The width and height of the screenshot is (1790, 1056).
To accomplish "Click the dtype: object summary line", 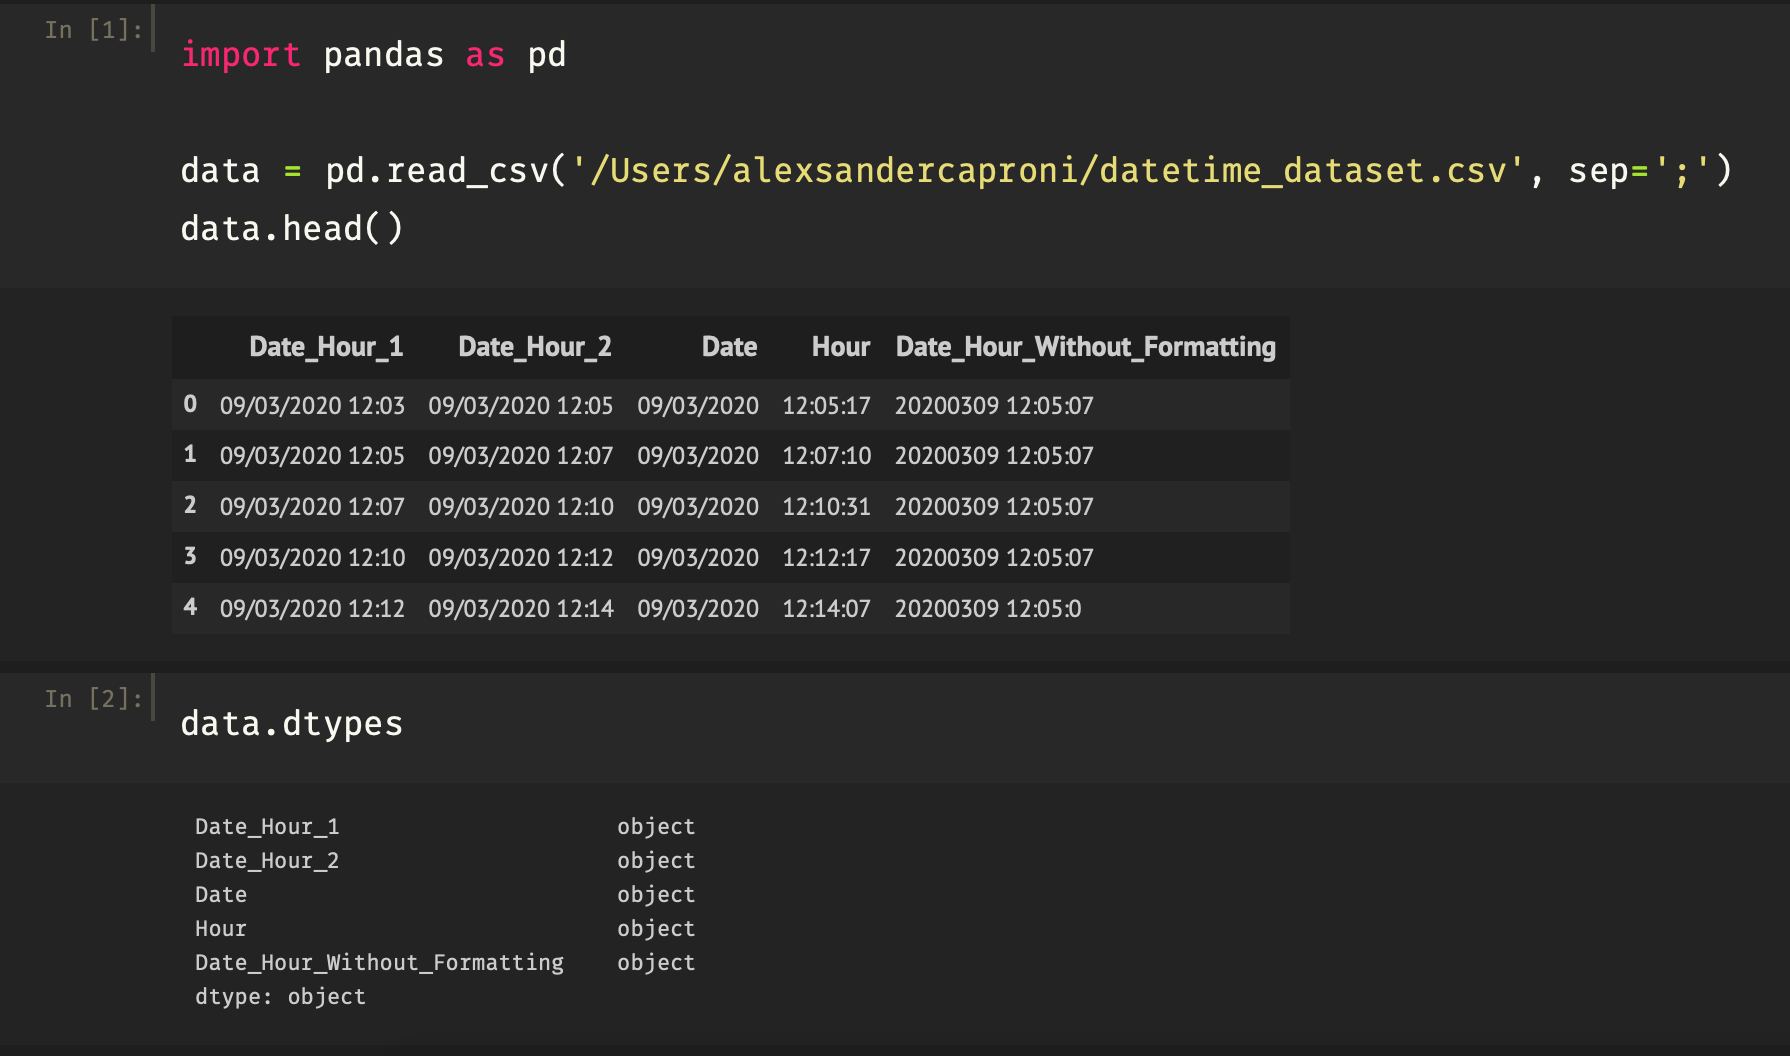I will tap(280, 996).
